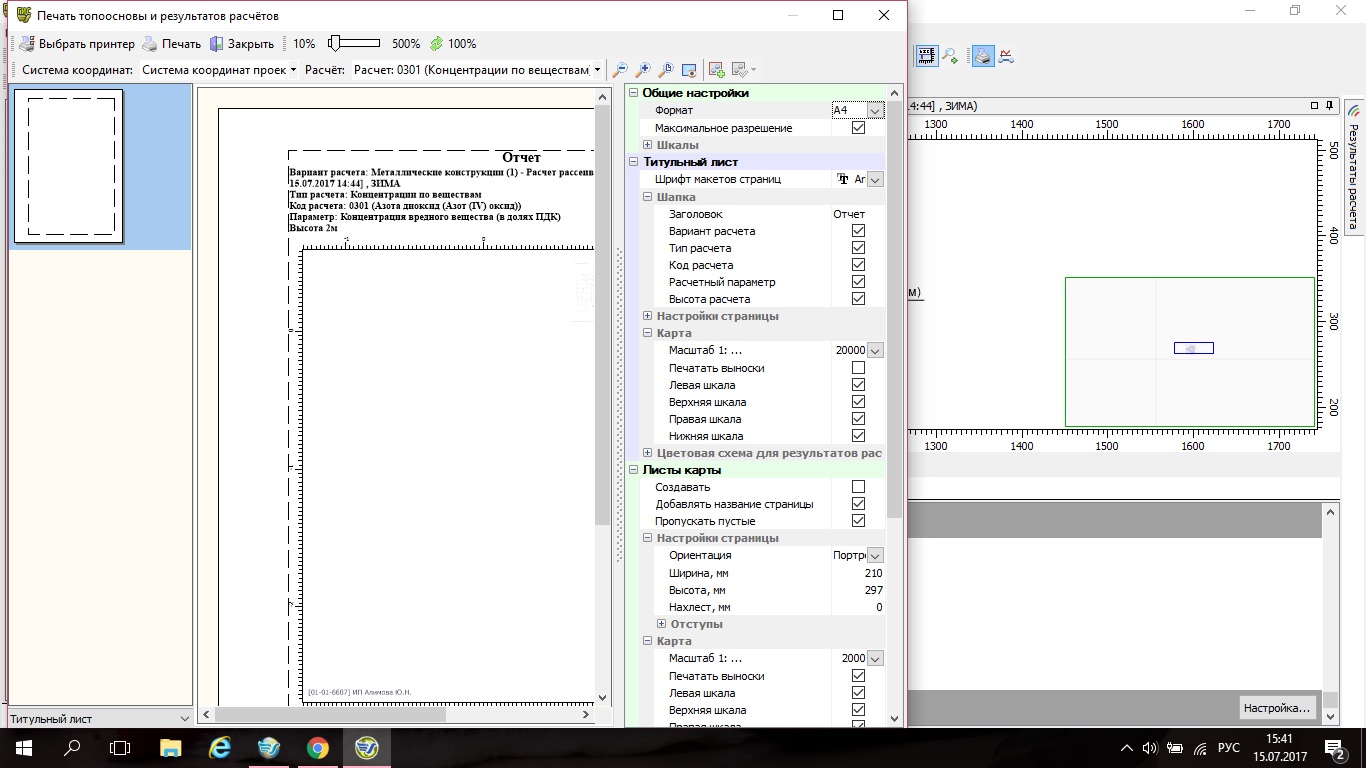Click the zoom out magnifier icon
The image size is (1366, 768).
click(620, 70)
